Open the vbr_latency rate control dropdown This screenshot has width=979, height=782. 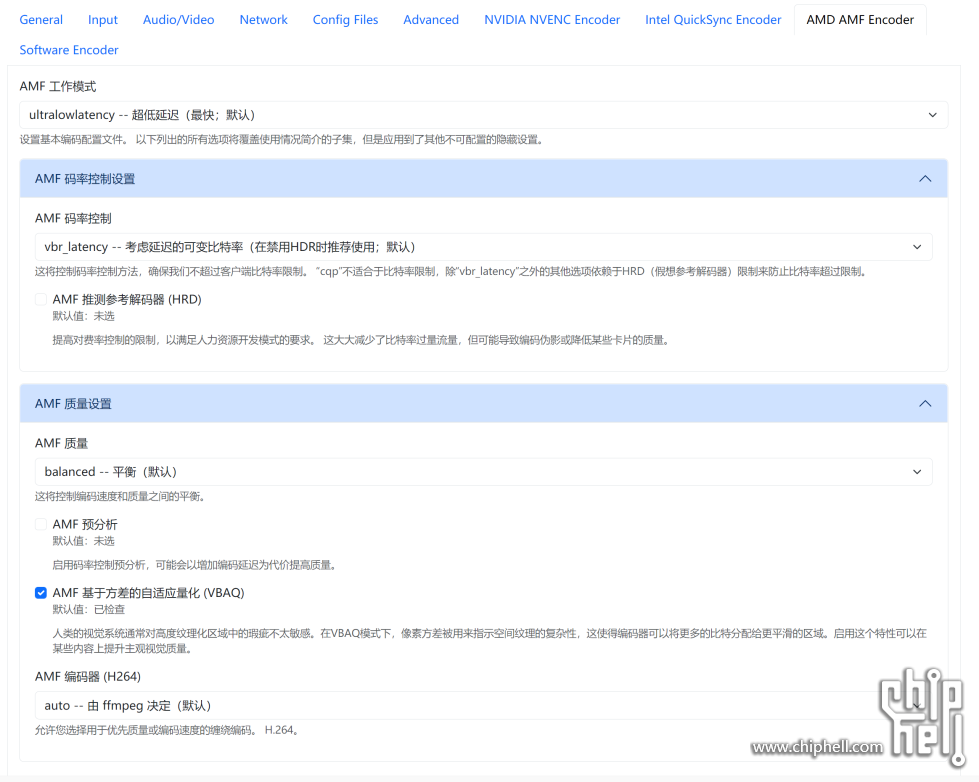click(483, 247)
